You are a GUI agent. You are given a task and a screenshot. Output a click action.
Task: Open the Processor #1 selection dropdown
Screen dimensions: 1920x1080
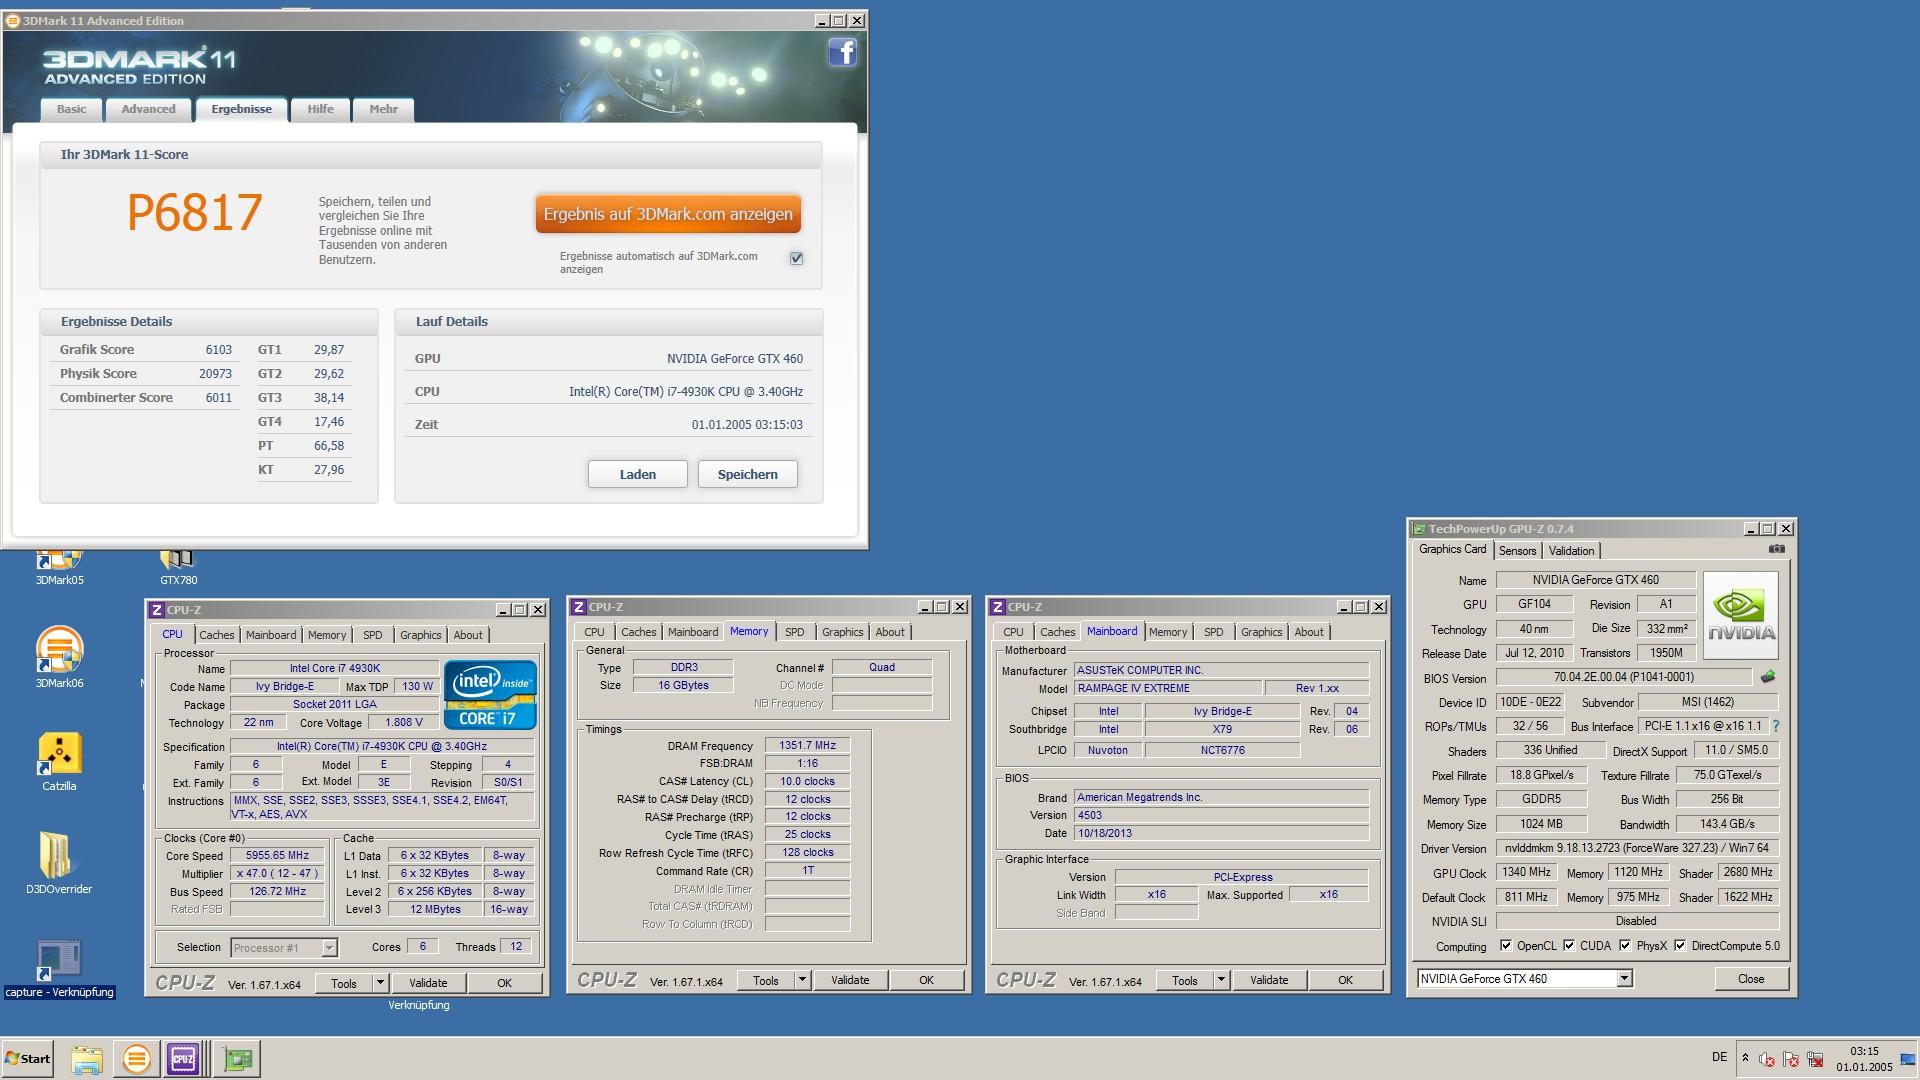284,947
